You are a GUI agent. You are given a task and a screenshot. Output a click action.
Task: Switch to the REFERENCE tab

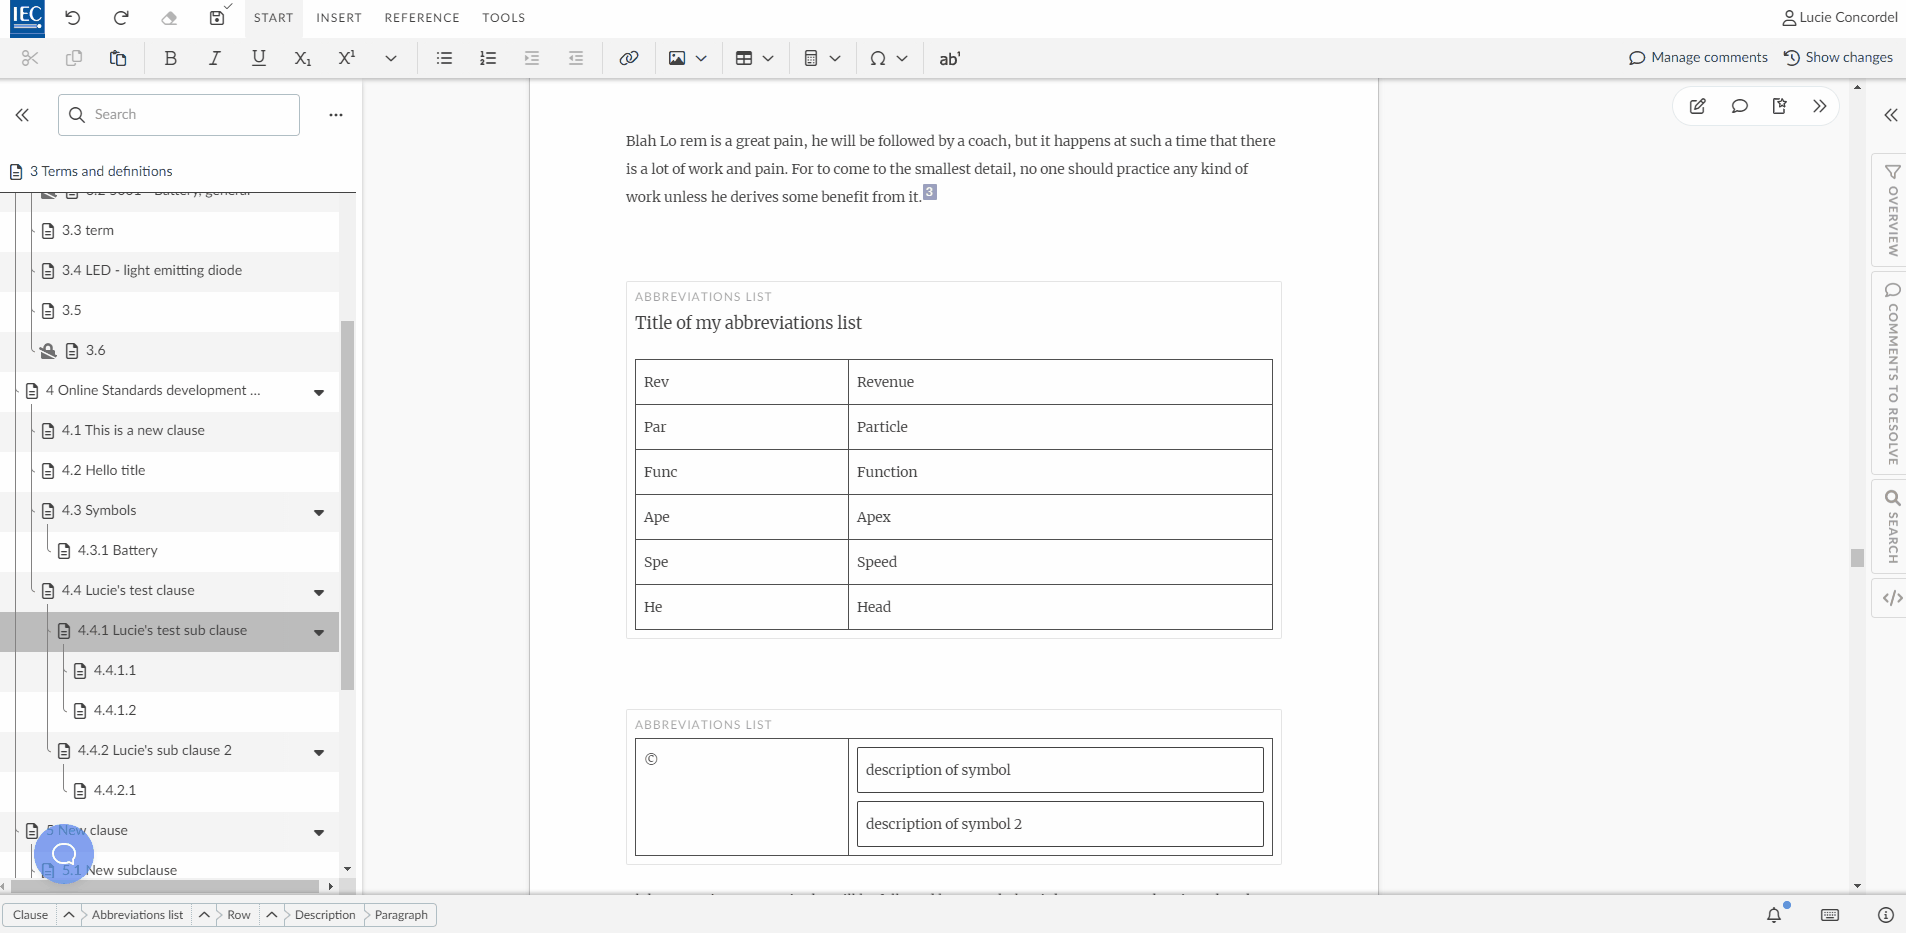422,18
